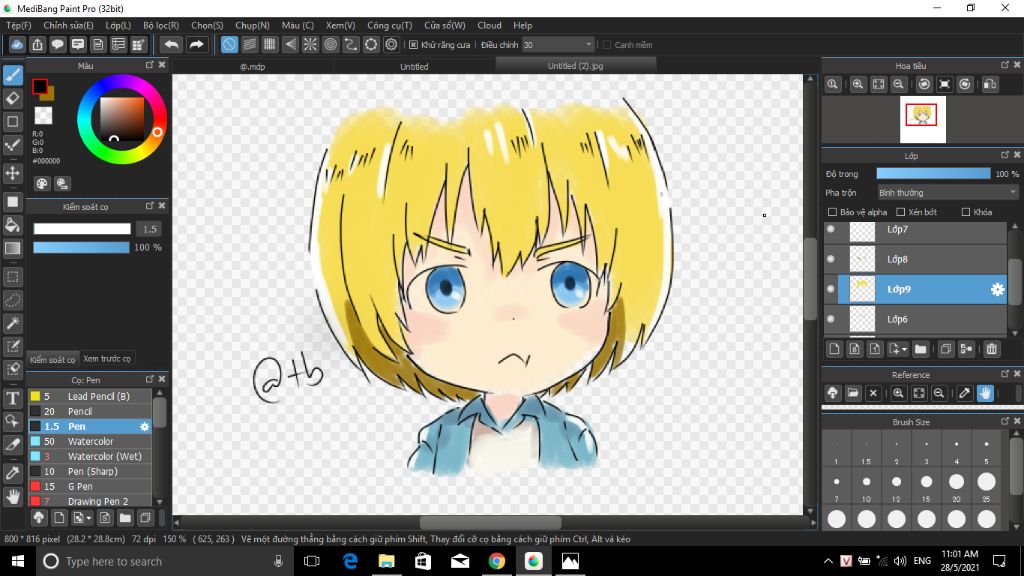The image size is (1024, 576).
Task: Duplicate the current layer
Action: coord(945,349)
